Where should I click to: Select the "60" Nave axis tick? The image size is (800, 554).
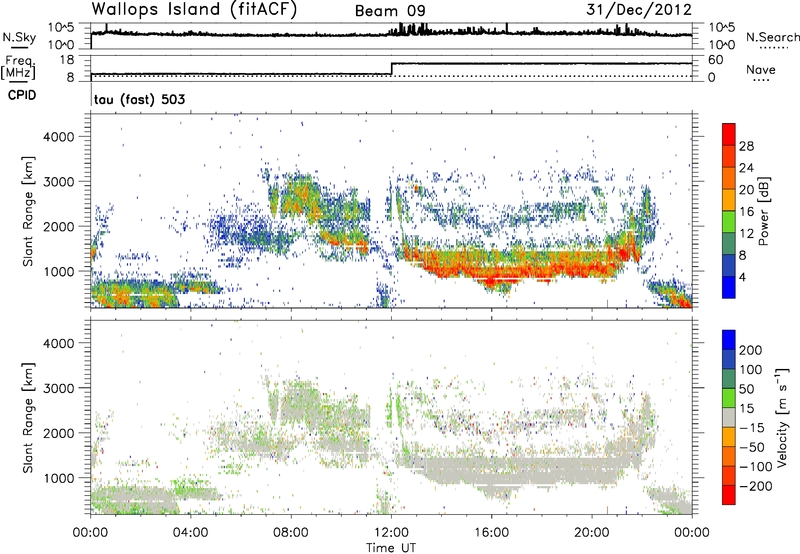pyautogui.click(x=715, y=60)
